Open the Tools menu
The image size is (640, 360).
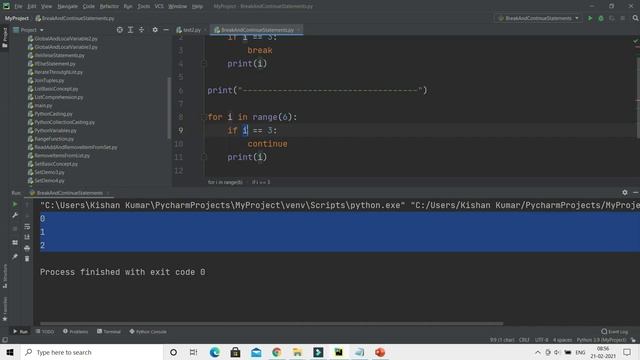pyautogui.click(x=143, y=6)
